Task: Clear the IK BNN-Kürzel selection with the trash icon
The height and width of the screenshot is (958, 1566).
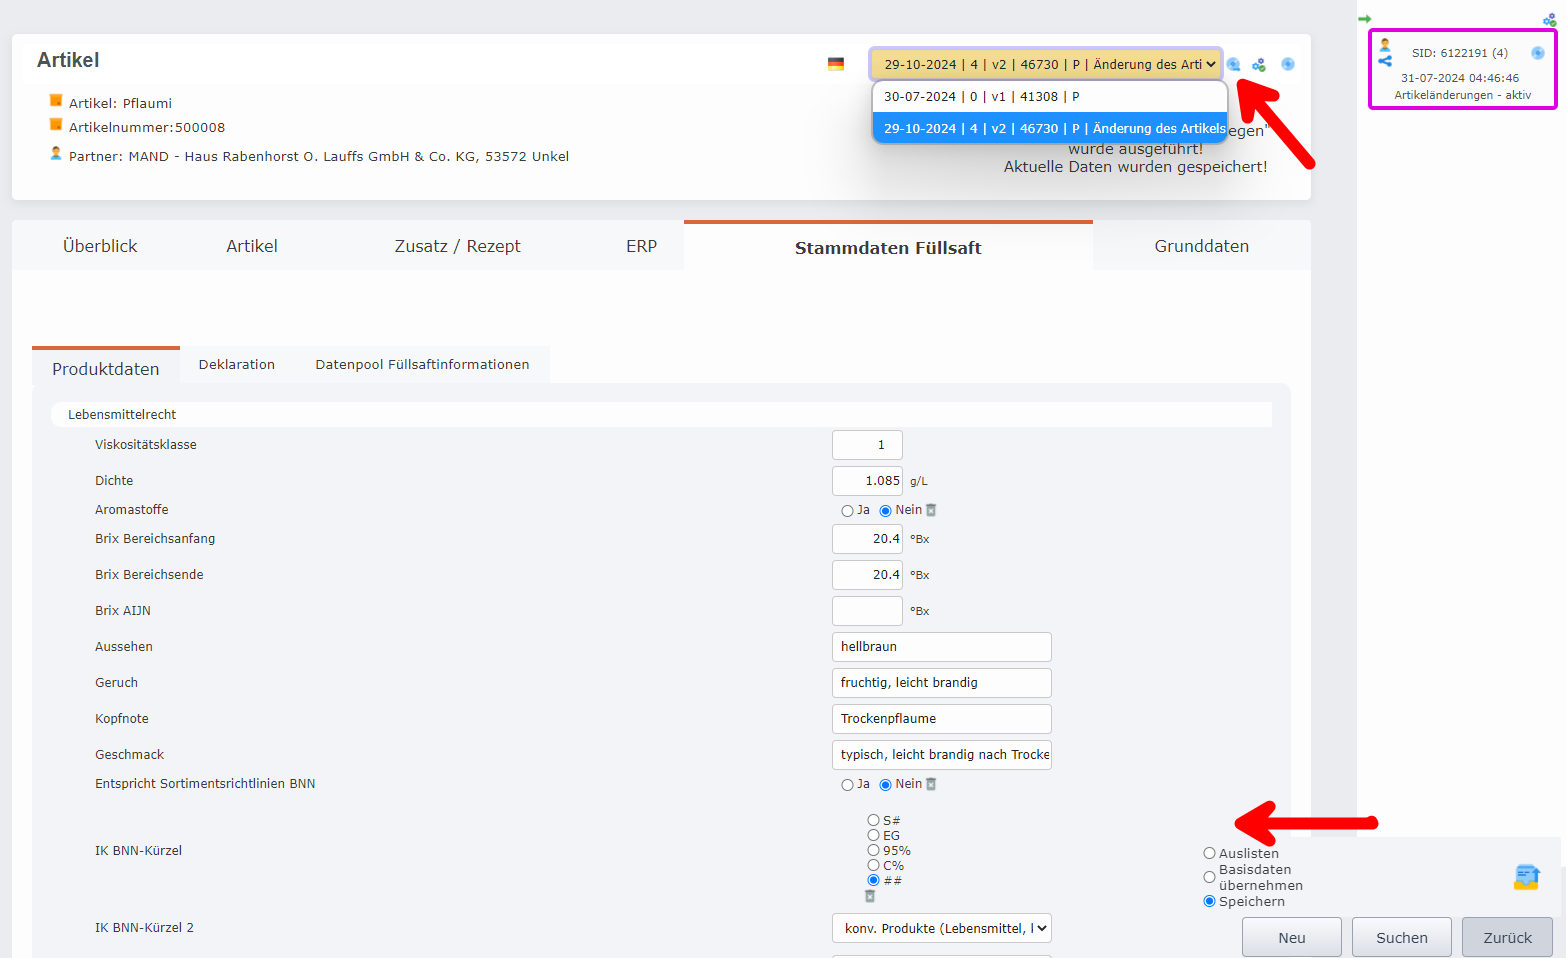Action: [x=870, y=896]
